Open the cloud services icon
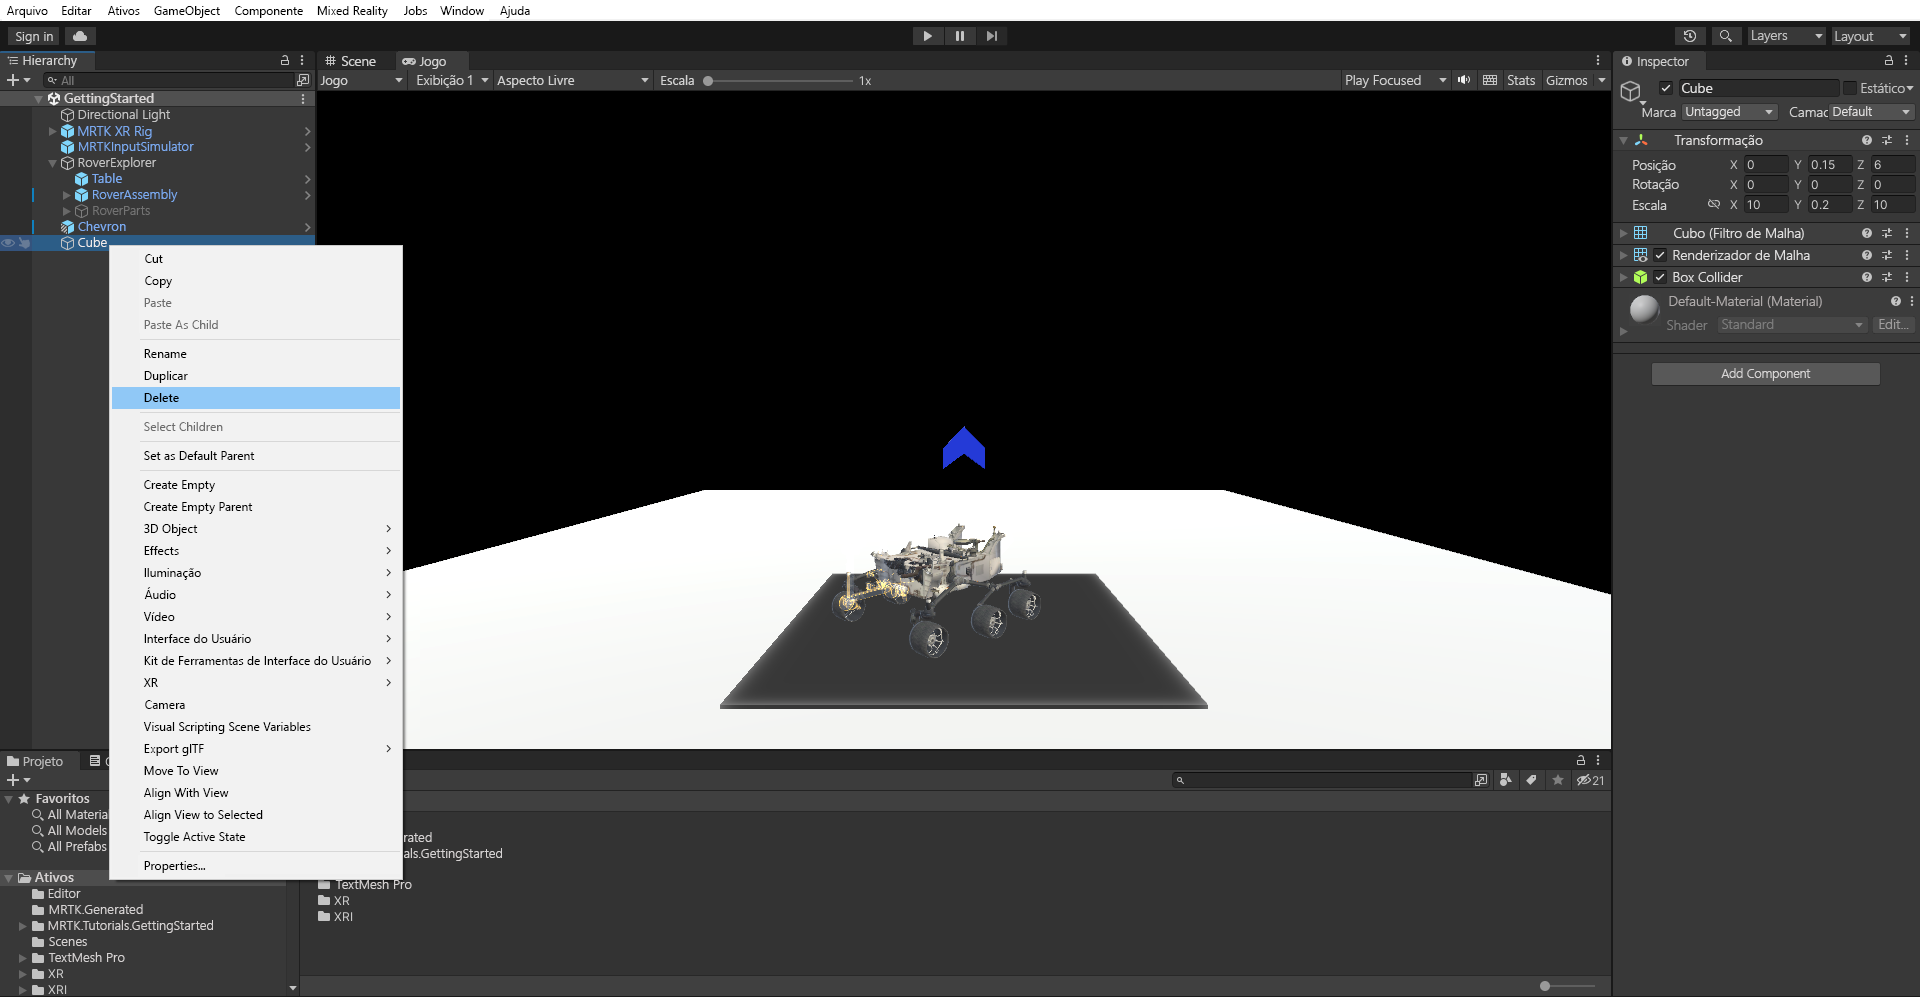Viewport: 1920px width, 997px height. 80,36
